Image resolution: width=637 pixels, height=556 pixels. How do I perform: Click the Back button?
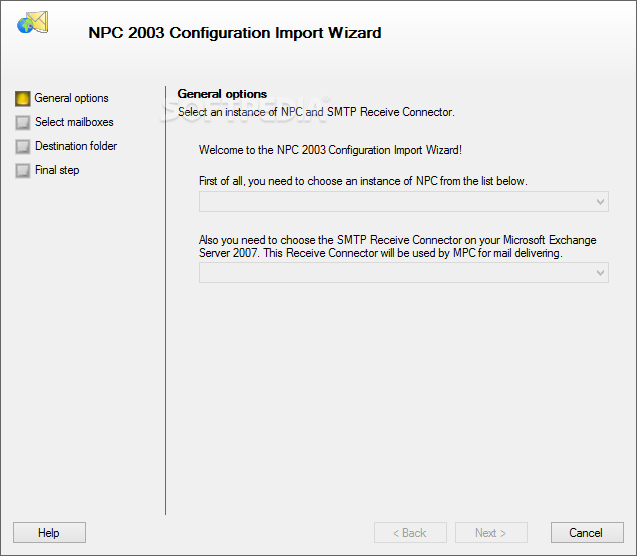click(x=410, y=532)
